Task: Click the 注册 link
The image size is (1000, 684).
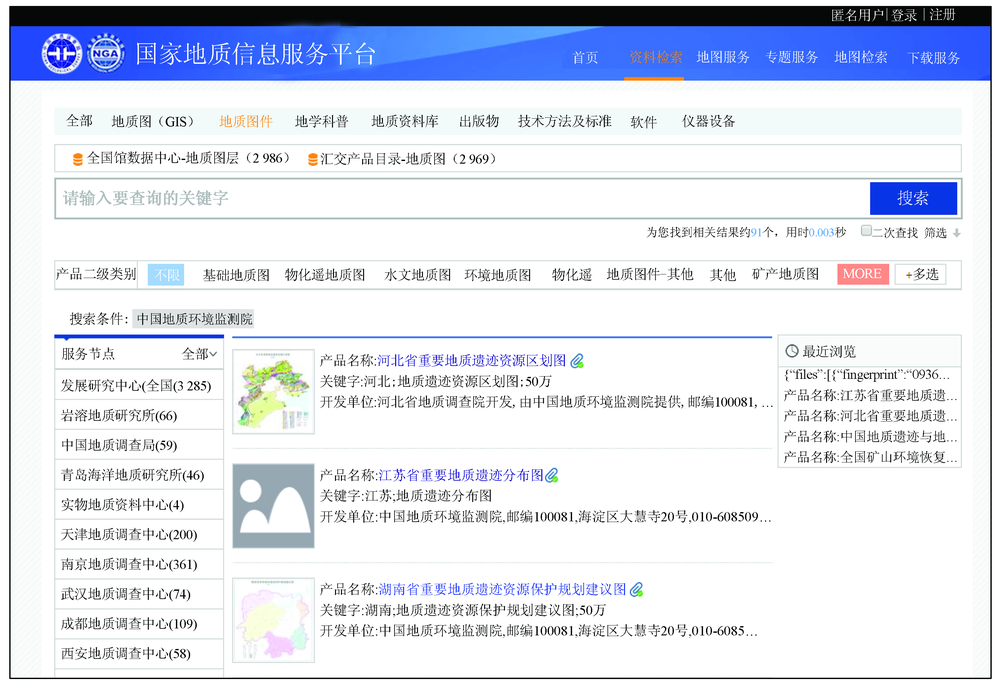Action: (943, 15)
